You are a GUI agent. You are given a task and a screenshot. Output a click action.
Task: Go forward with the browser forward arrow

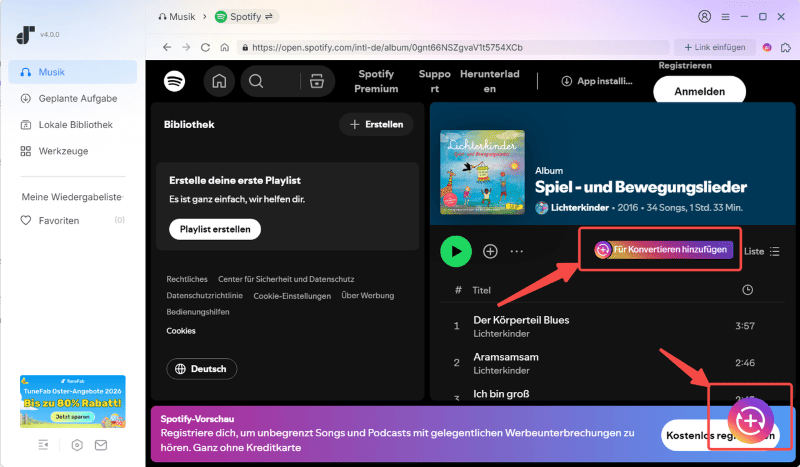(x=186, y=47)
